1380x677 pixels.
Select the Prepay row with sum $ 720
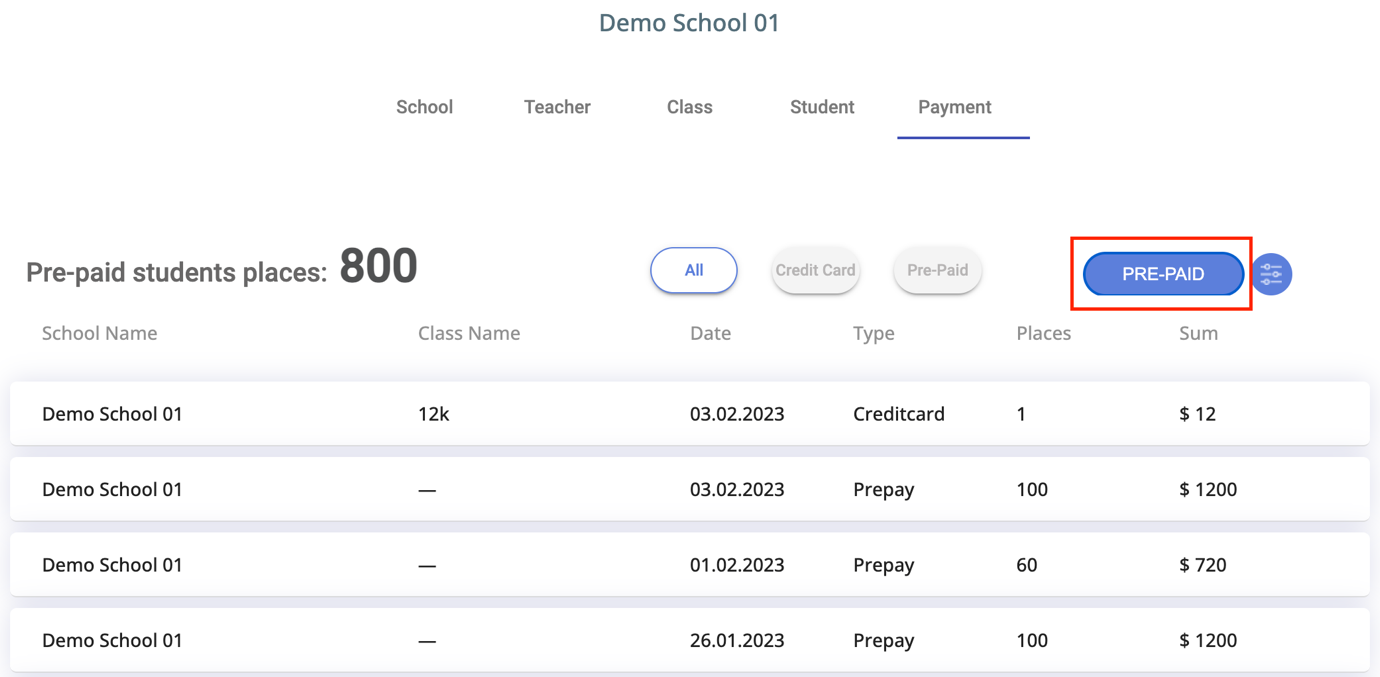[x=689, y=565]
